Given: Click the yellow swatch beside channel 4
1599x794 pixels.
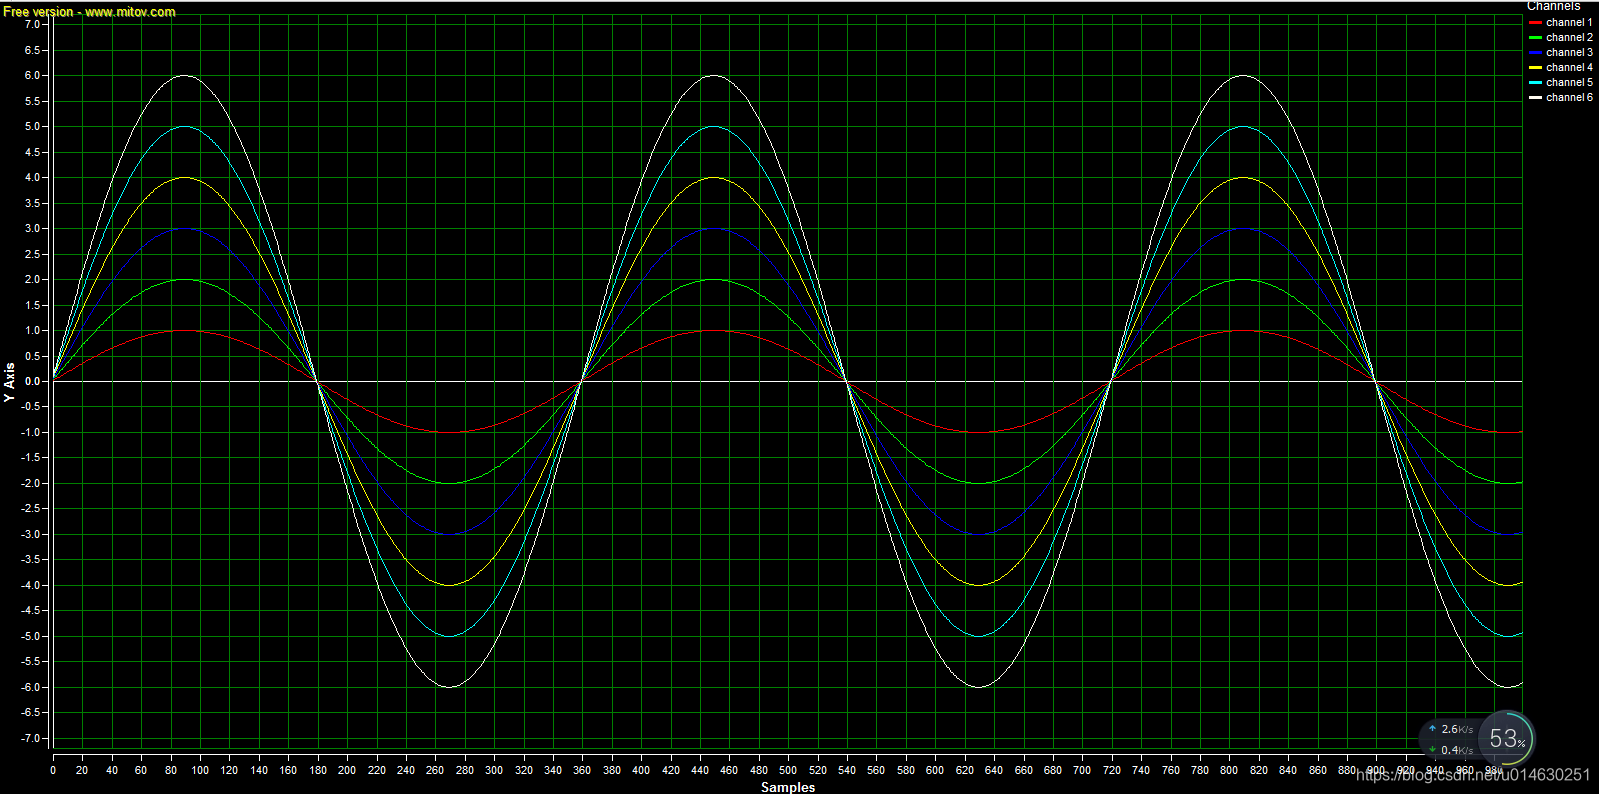Looking at the screenshot, I should (x=1535, y=67).
